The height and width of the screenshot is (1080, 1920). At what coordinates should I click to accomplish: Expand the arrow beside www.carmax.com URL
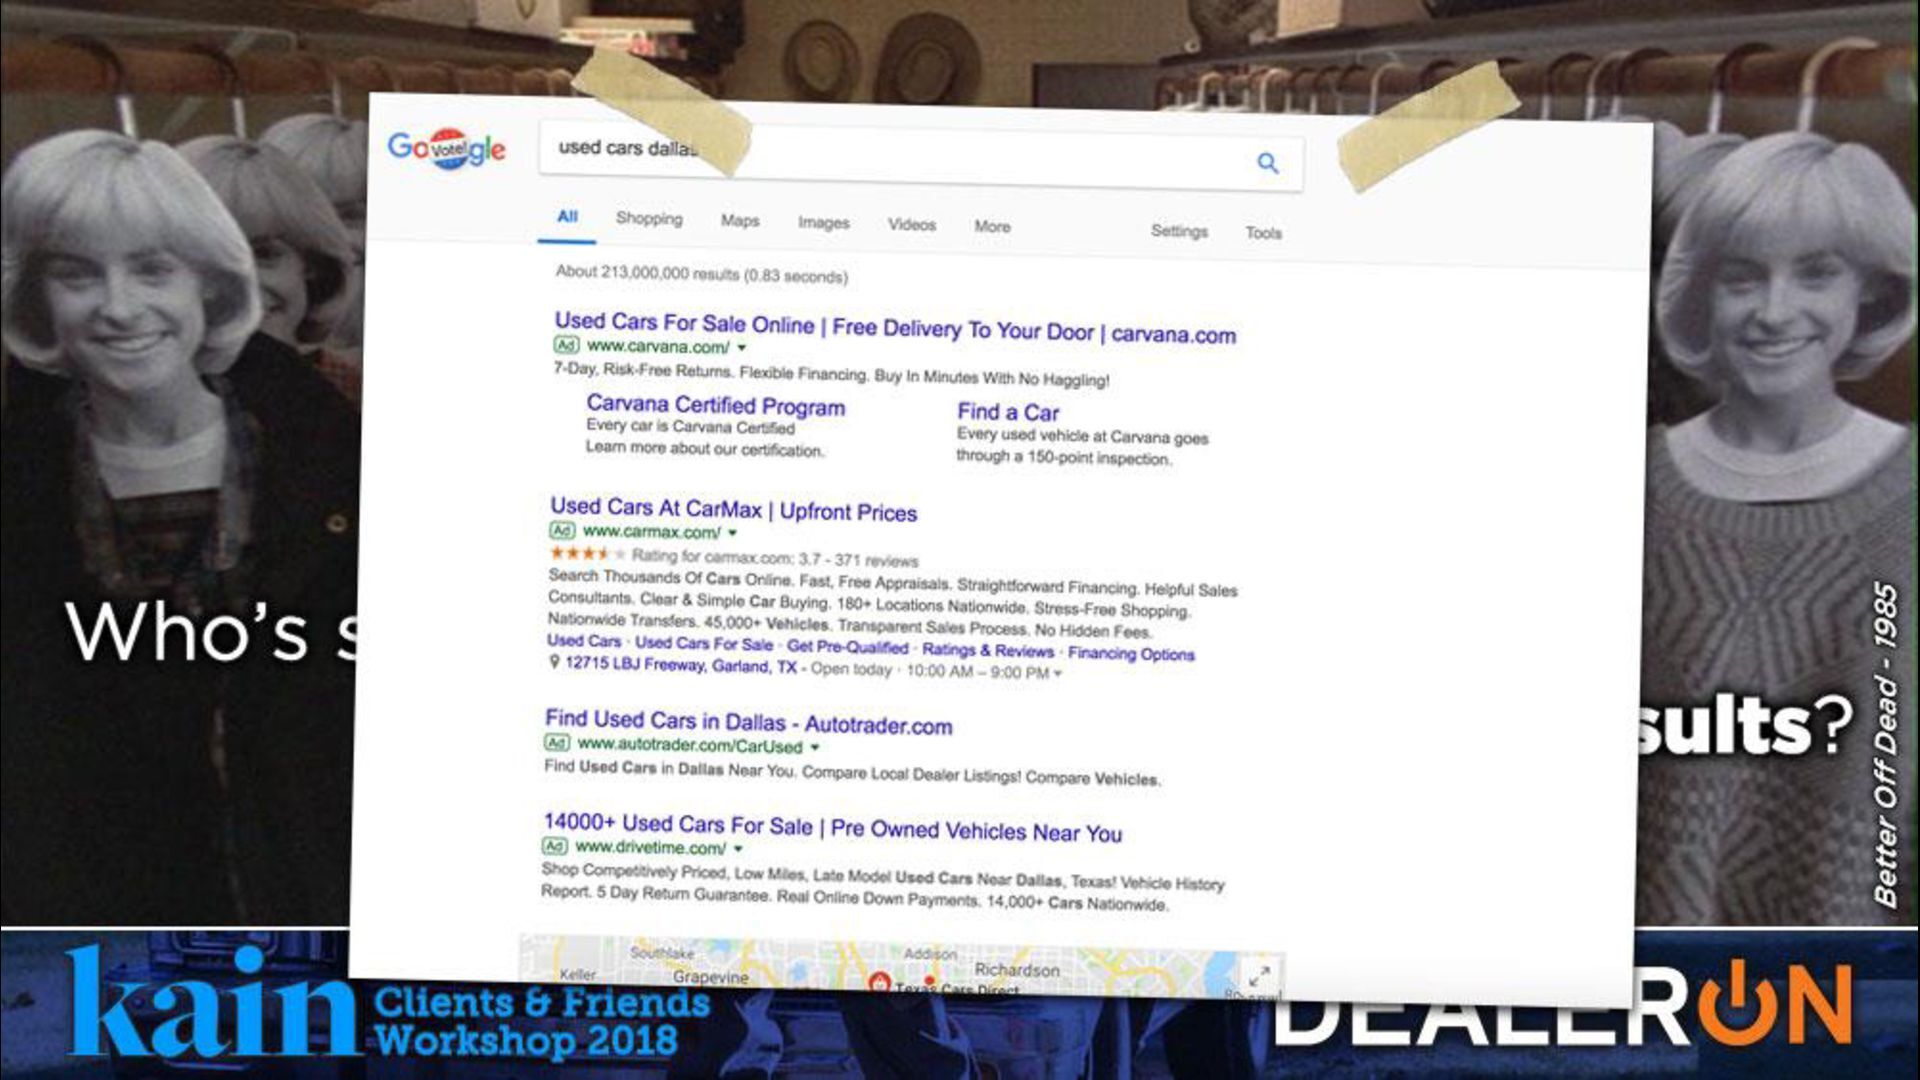tap(732, 533)
